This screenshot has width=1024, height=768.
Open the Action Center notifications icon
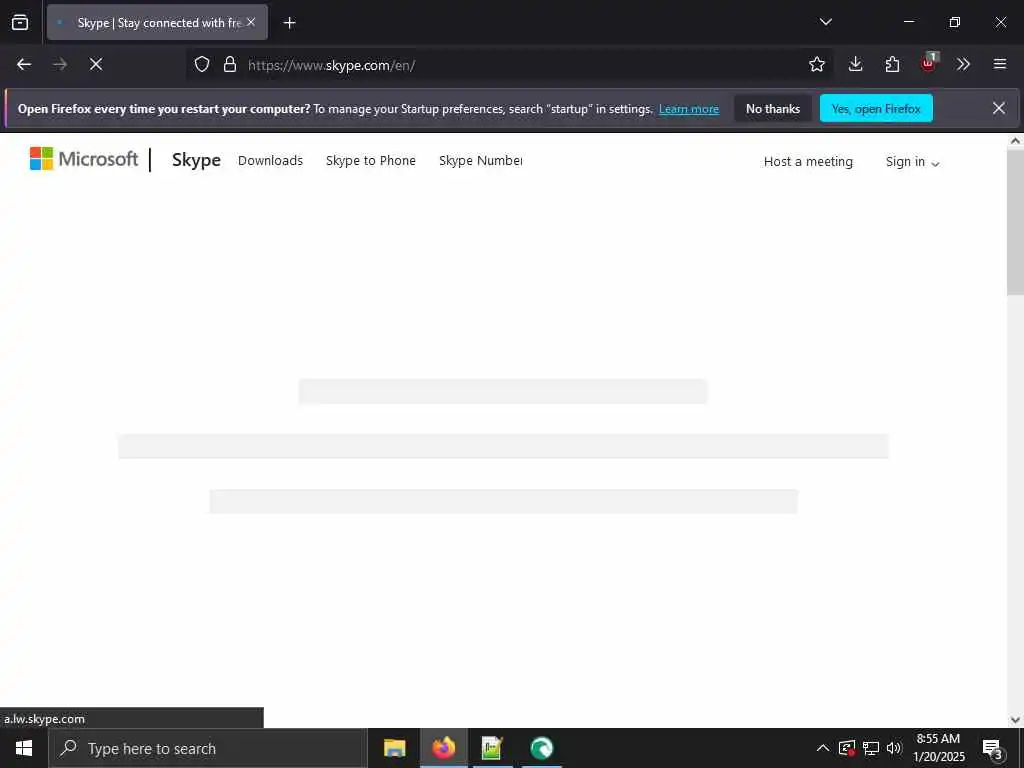pos(993,748)
